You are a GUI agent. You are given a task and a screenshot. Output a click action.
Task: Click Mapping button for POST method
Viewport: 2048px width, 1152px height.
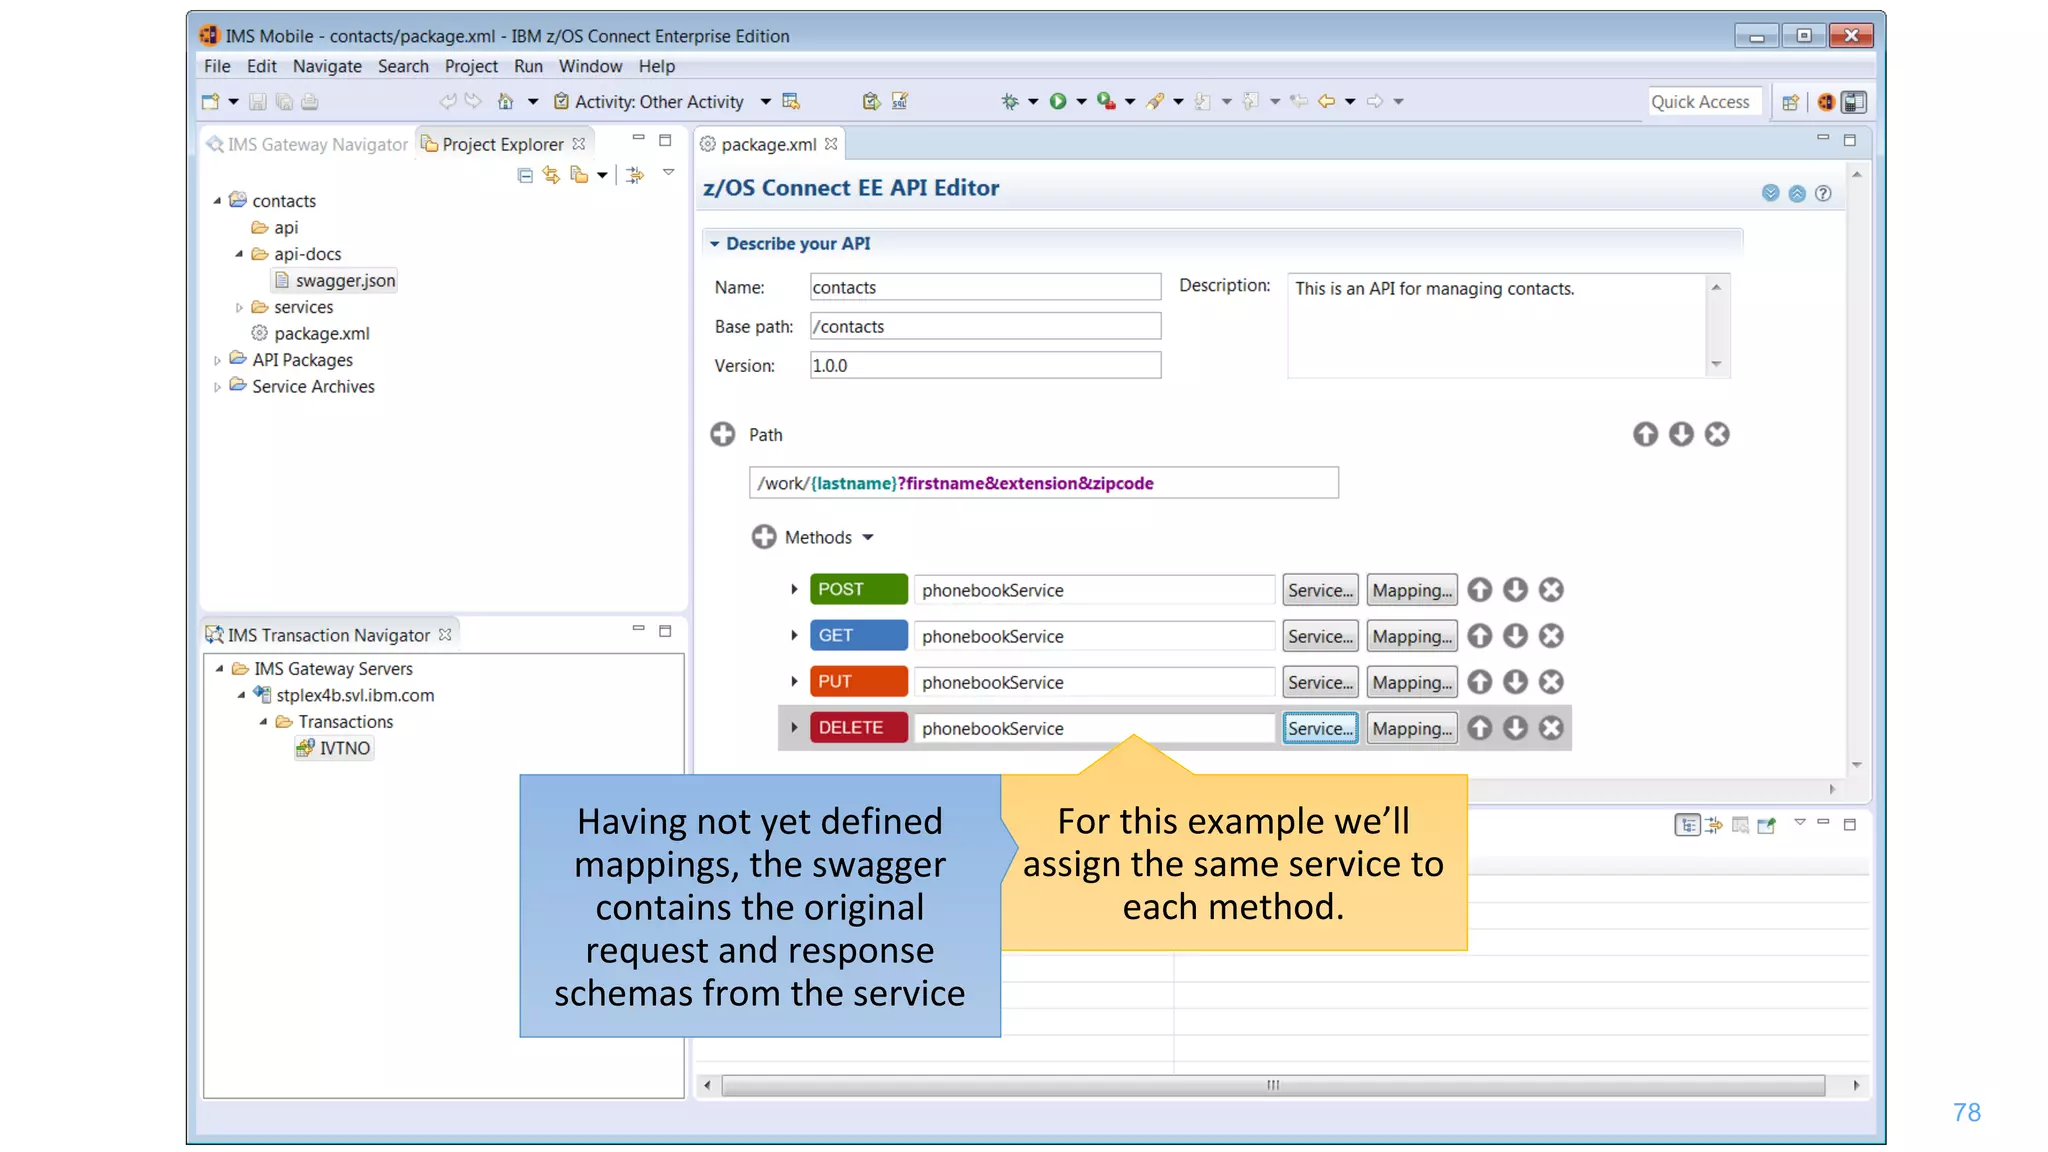pos(1412,590)
